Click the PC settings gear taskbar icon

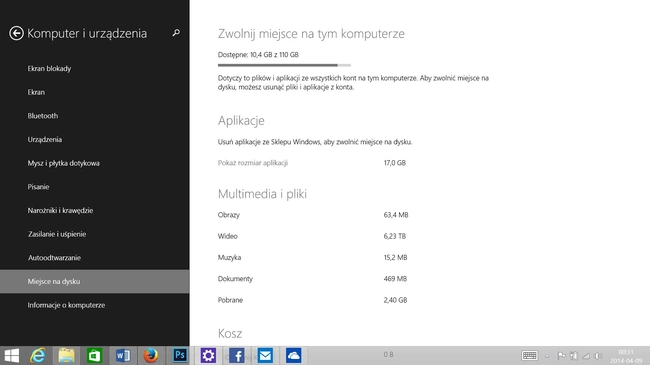click(208, 355)
